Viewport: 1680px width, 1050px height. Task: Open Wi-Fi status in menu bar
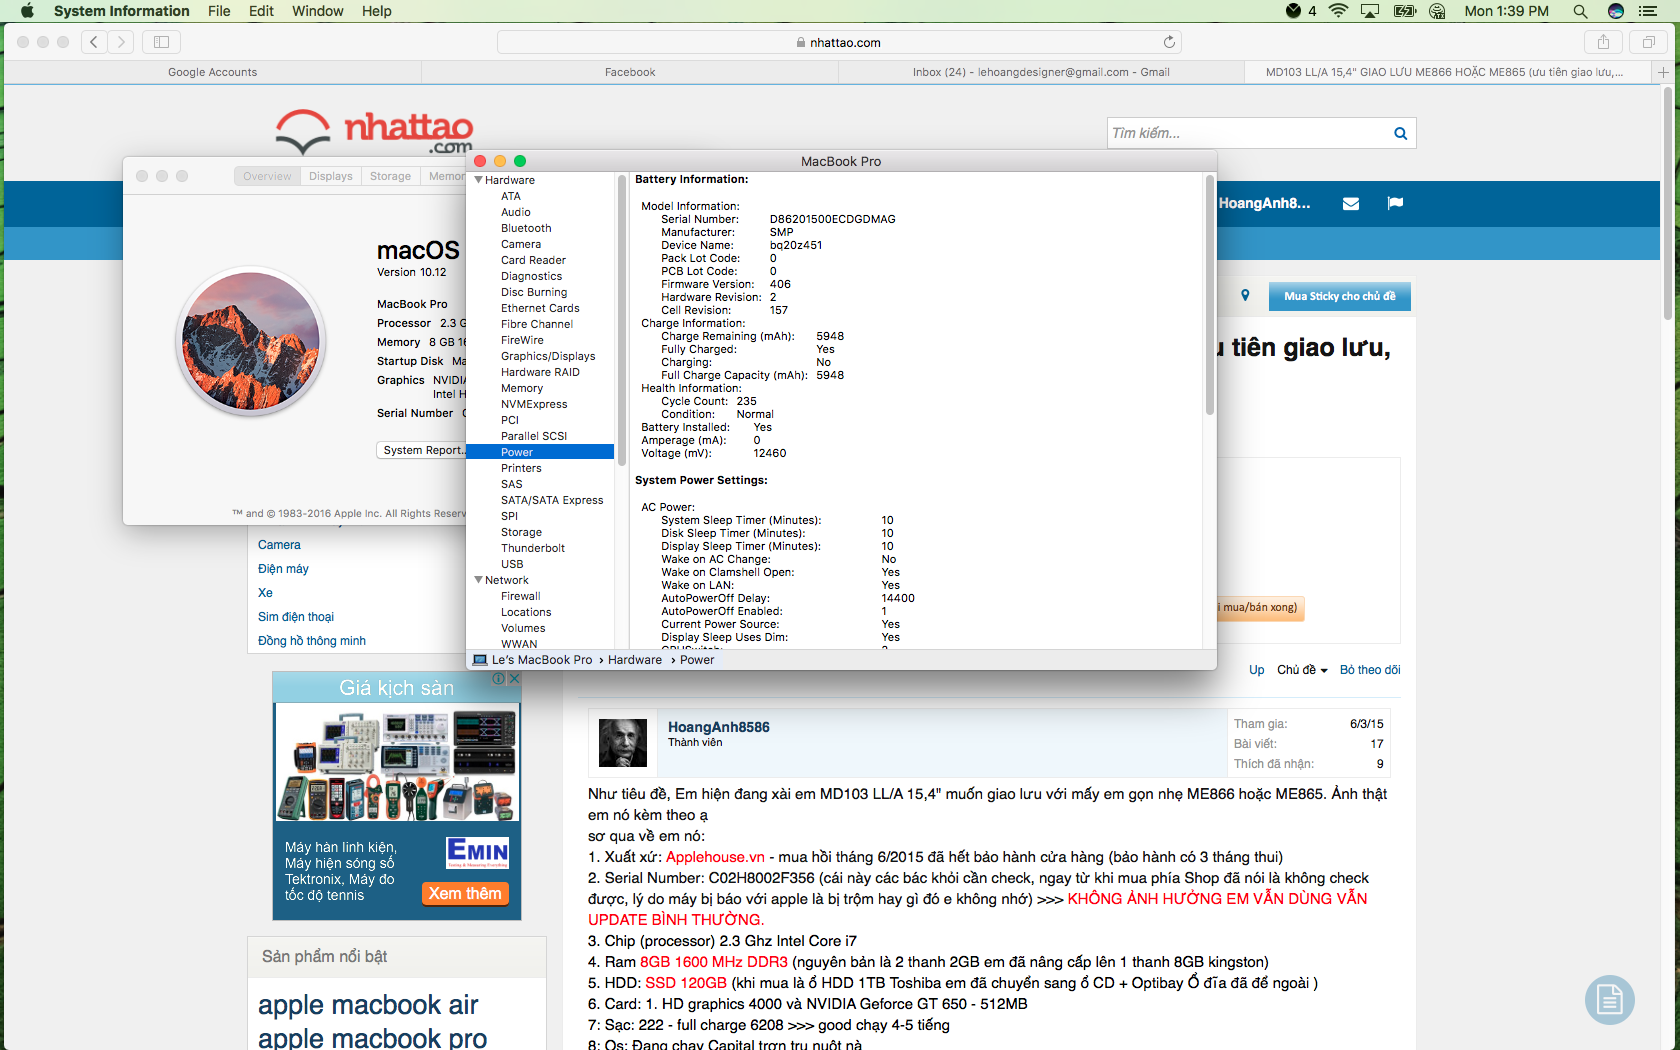(1338, 11)
